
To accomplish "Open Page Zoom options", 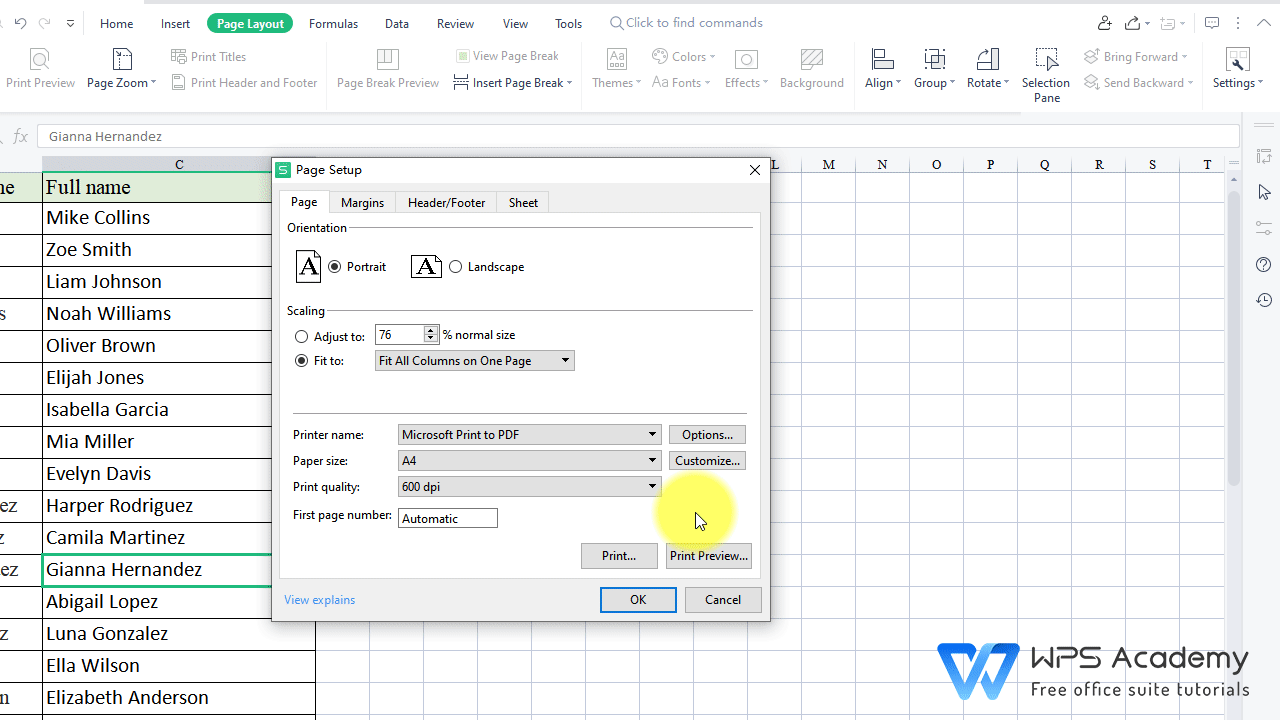I will [120, 69].
